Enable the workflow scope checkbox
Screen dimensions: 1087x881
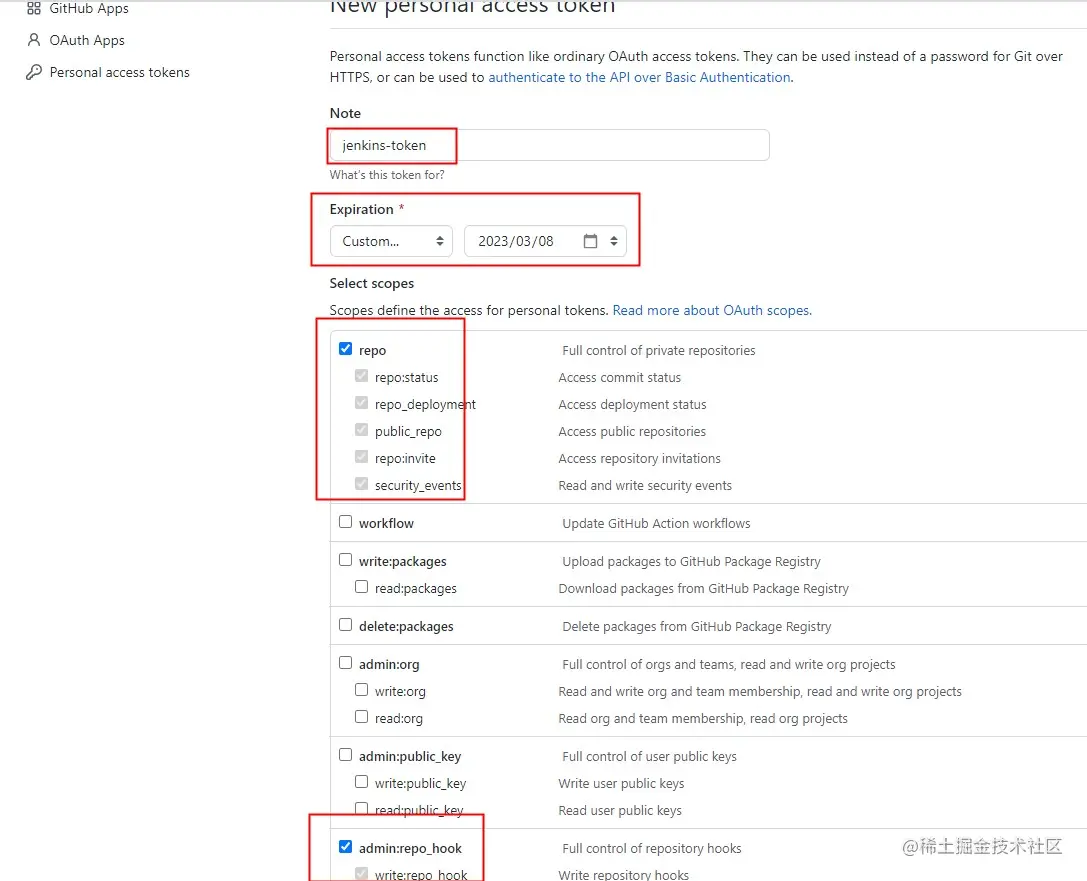click(x=346, y=522)
